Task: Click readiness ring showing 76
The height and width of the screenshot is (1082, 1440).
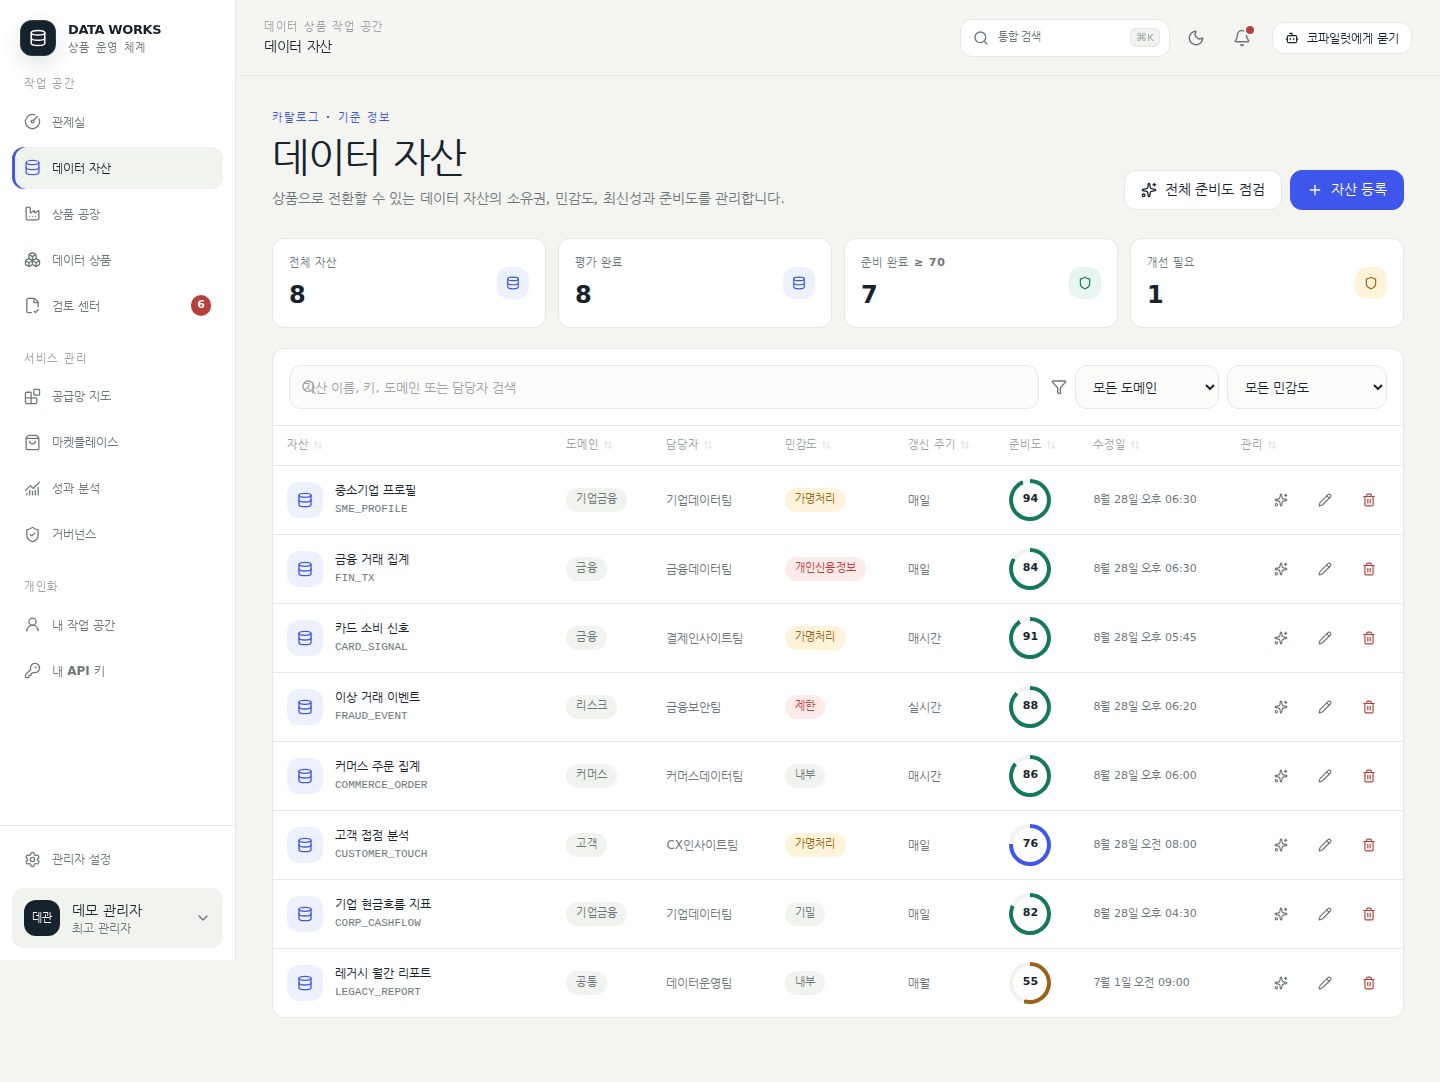Action: pos(1030,844)
